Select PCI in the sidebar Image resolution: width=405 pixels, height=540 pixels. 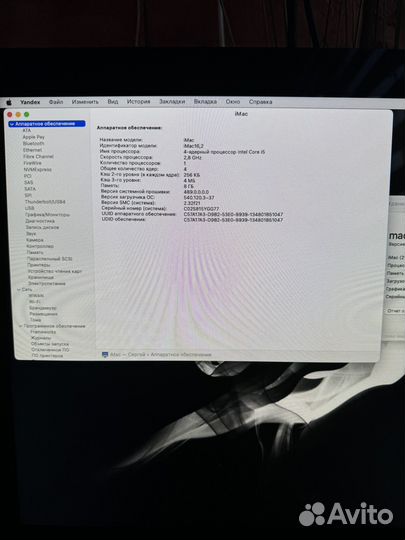[x=28, y=176]
